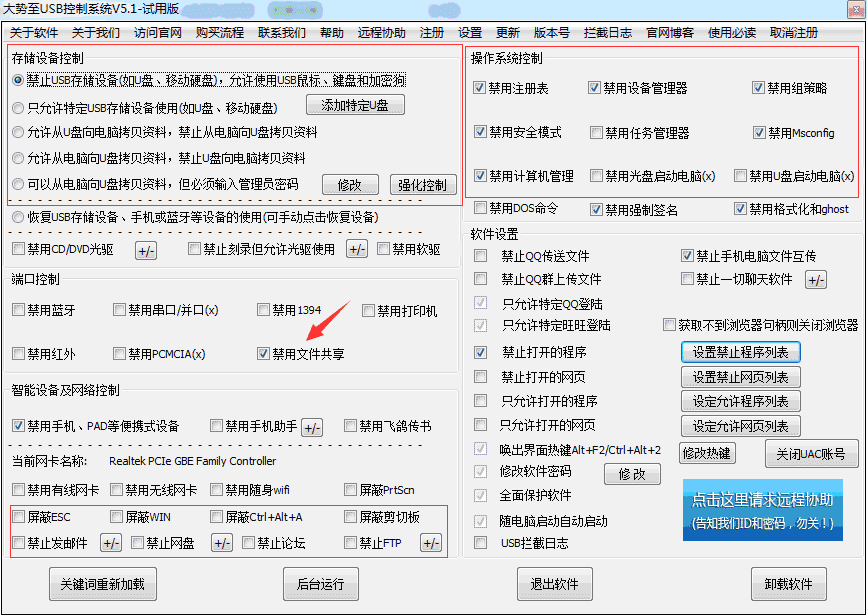Enable the 禁用打印机 checkbox
This screenshot has height=616, width=867.
pyautogui.click(x=368, y=311)
